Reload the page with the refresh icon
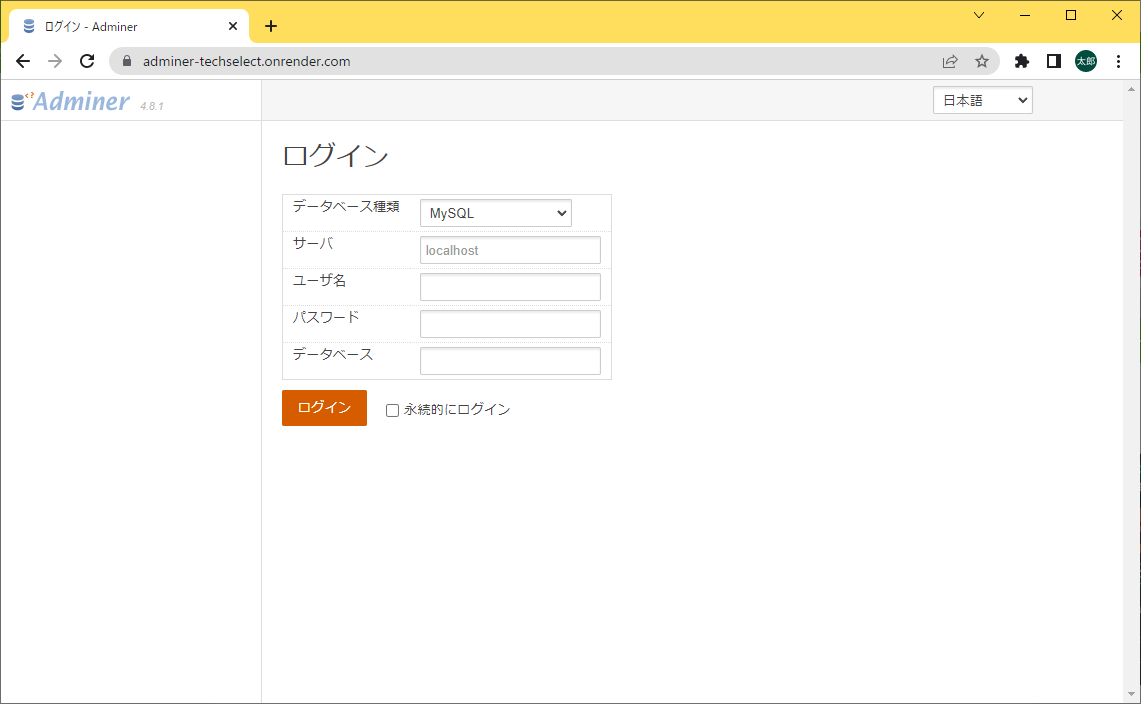This screenshot has width=1141, height=704. click(x=87, y=61)
